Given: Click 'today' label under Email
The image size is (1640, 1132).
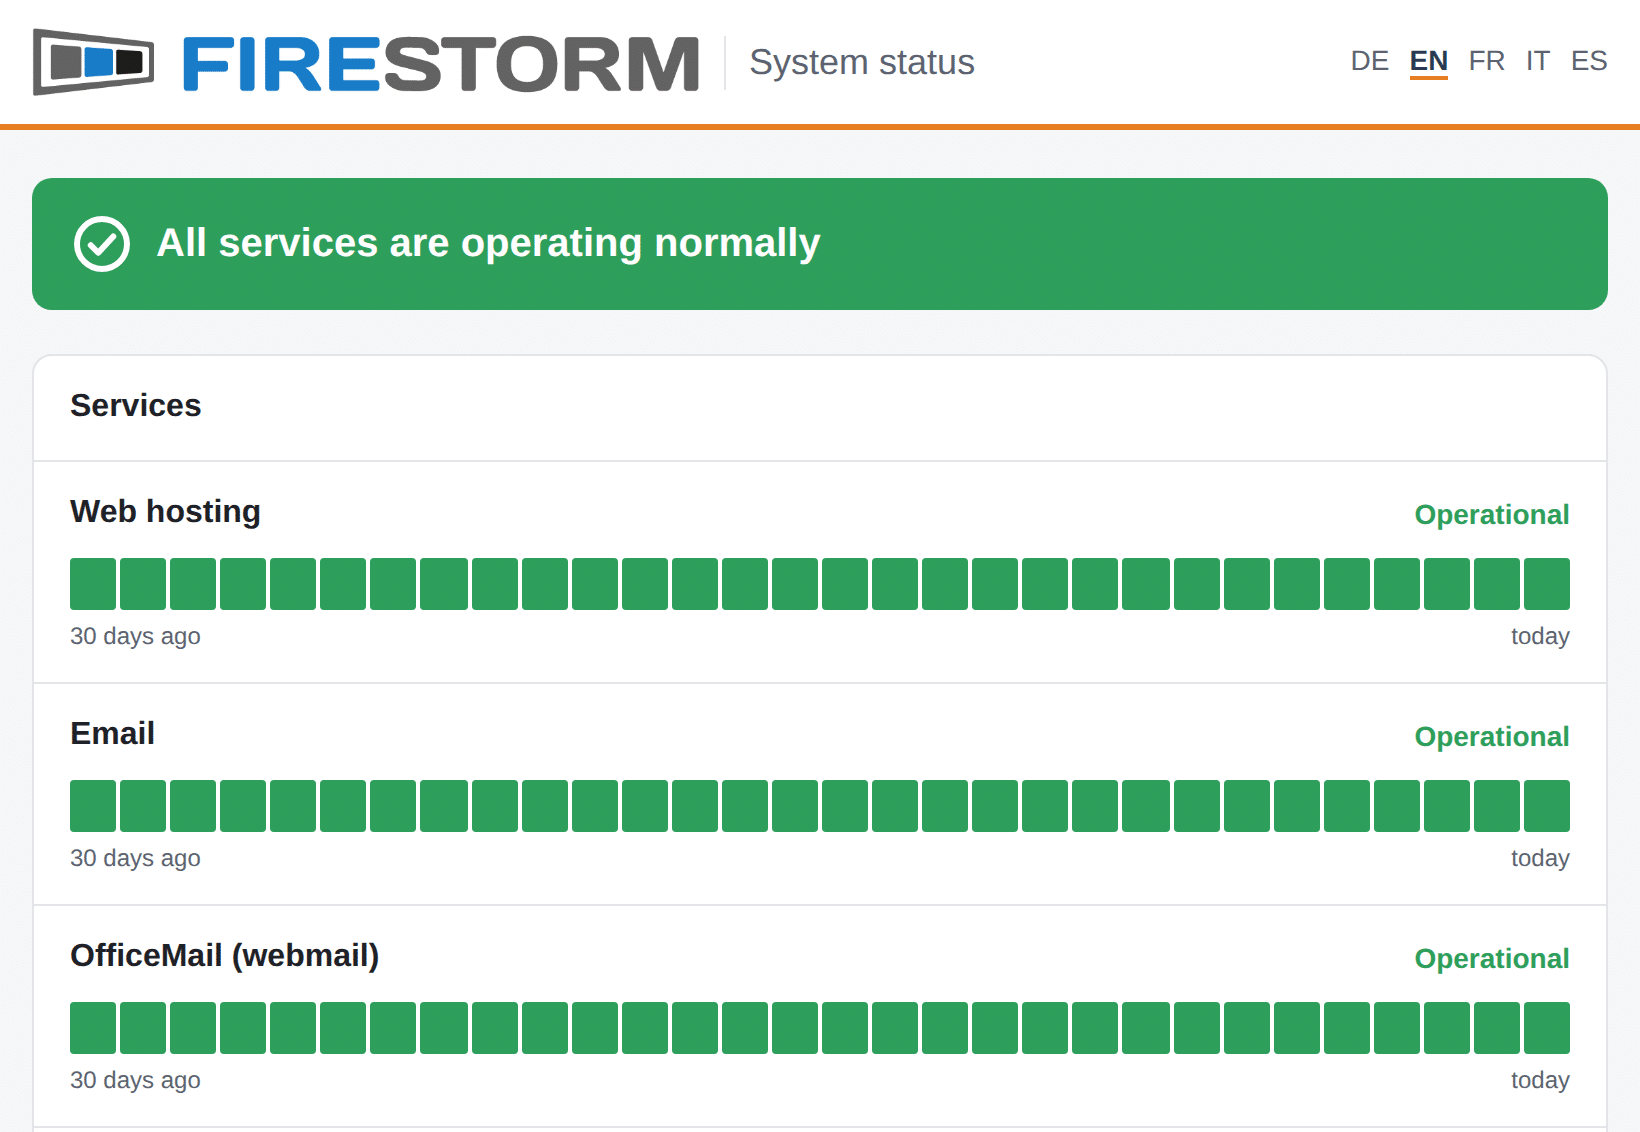Looking at the screenshot, I should pos(1540,859).
